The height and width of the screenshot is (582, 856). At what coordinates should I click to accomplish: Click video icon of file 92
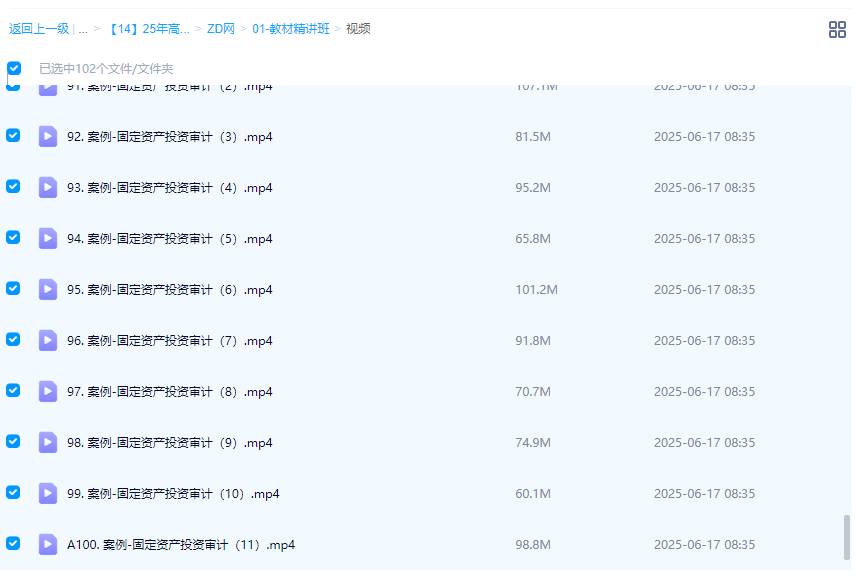click(47, 136)
